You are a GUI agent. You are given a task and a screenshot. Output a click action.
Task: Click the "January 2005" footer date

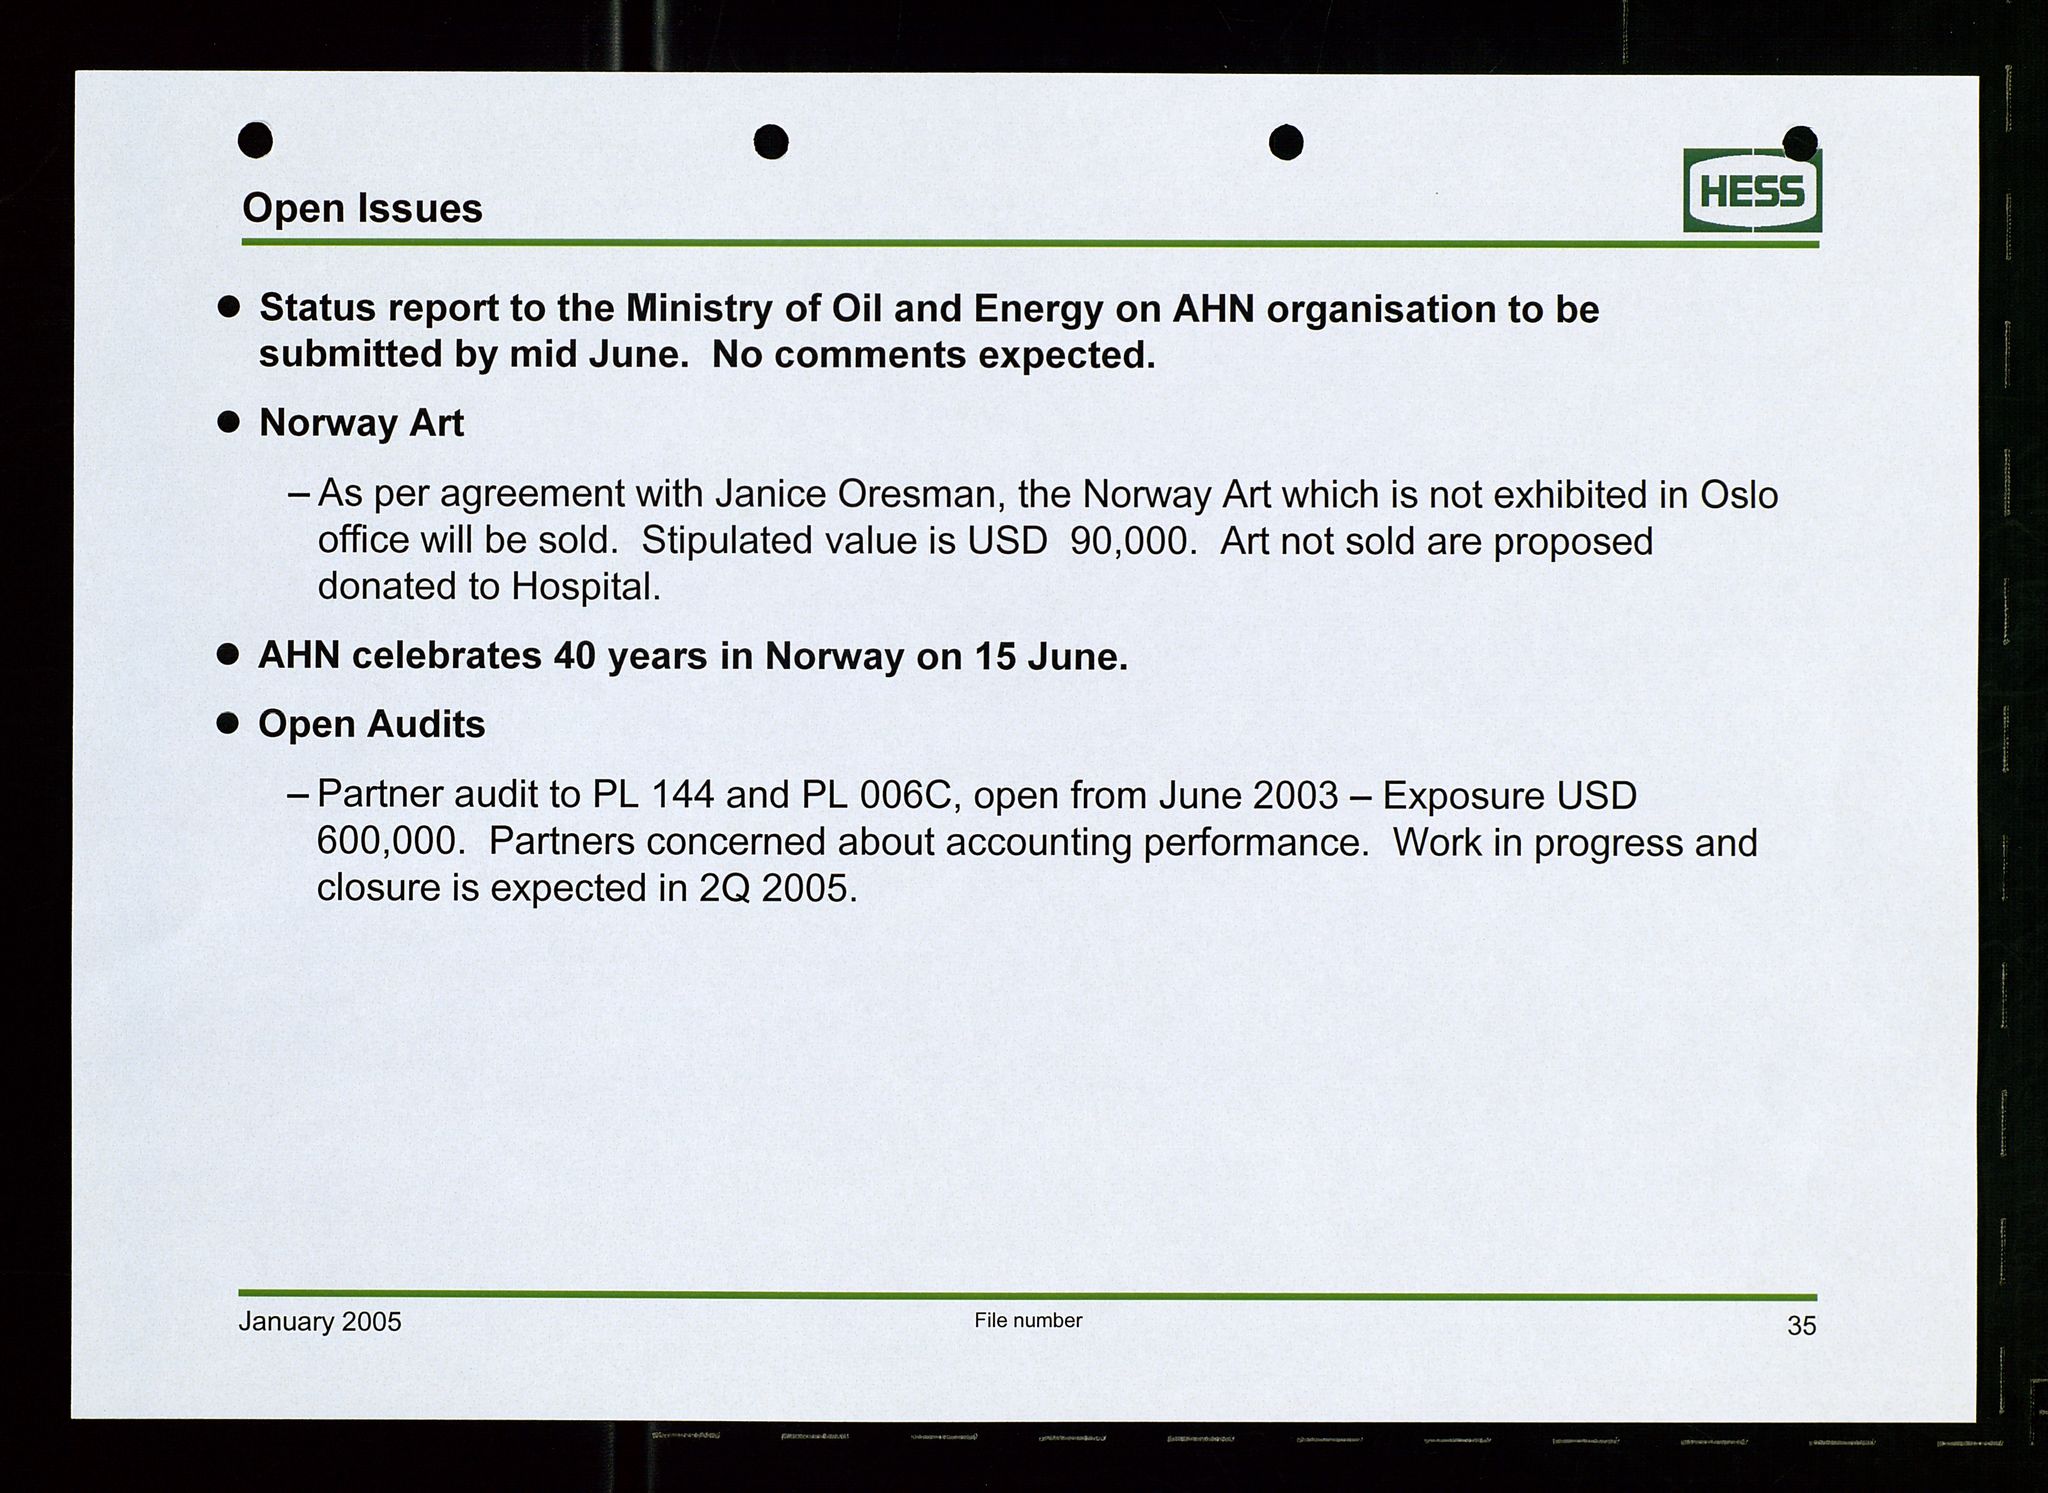pos(320,1322)
